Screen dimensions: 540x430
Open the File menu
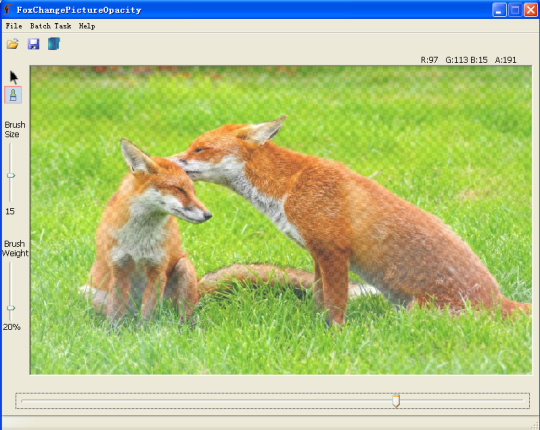click(14, 26)
